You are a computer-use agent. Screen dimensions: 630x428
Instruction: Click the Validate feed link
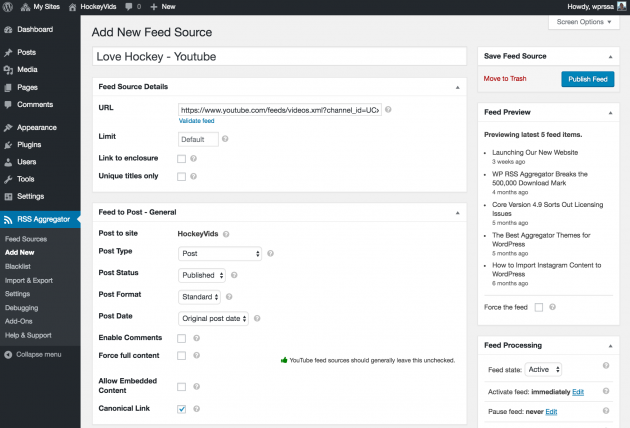(x=196, y=121)
